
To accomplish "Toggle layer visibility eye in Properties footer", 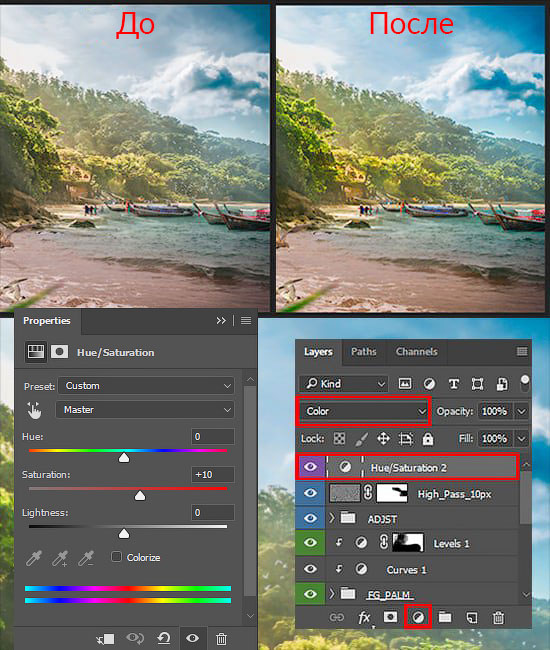I will [192, 638].
